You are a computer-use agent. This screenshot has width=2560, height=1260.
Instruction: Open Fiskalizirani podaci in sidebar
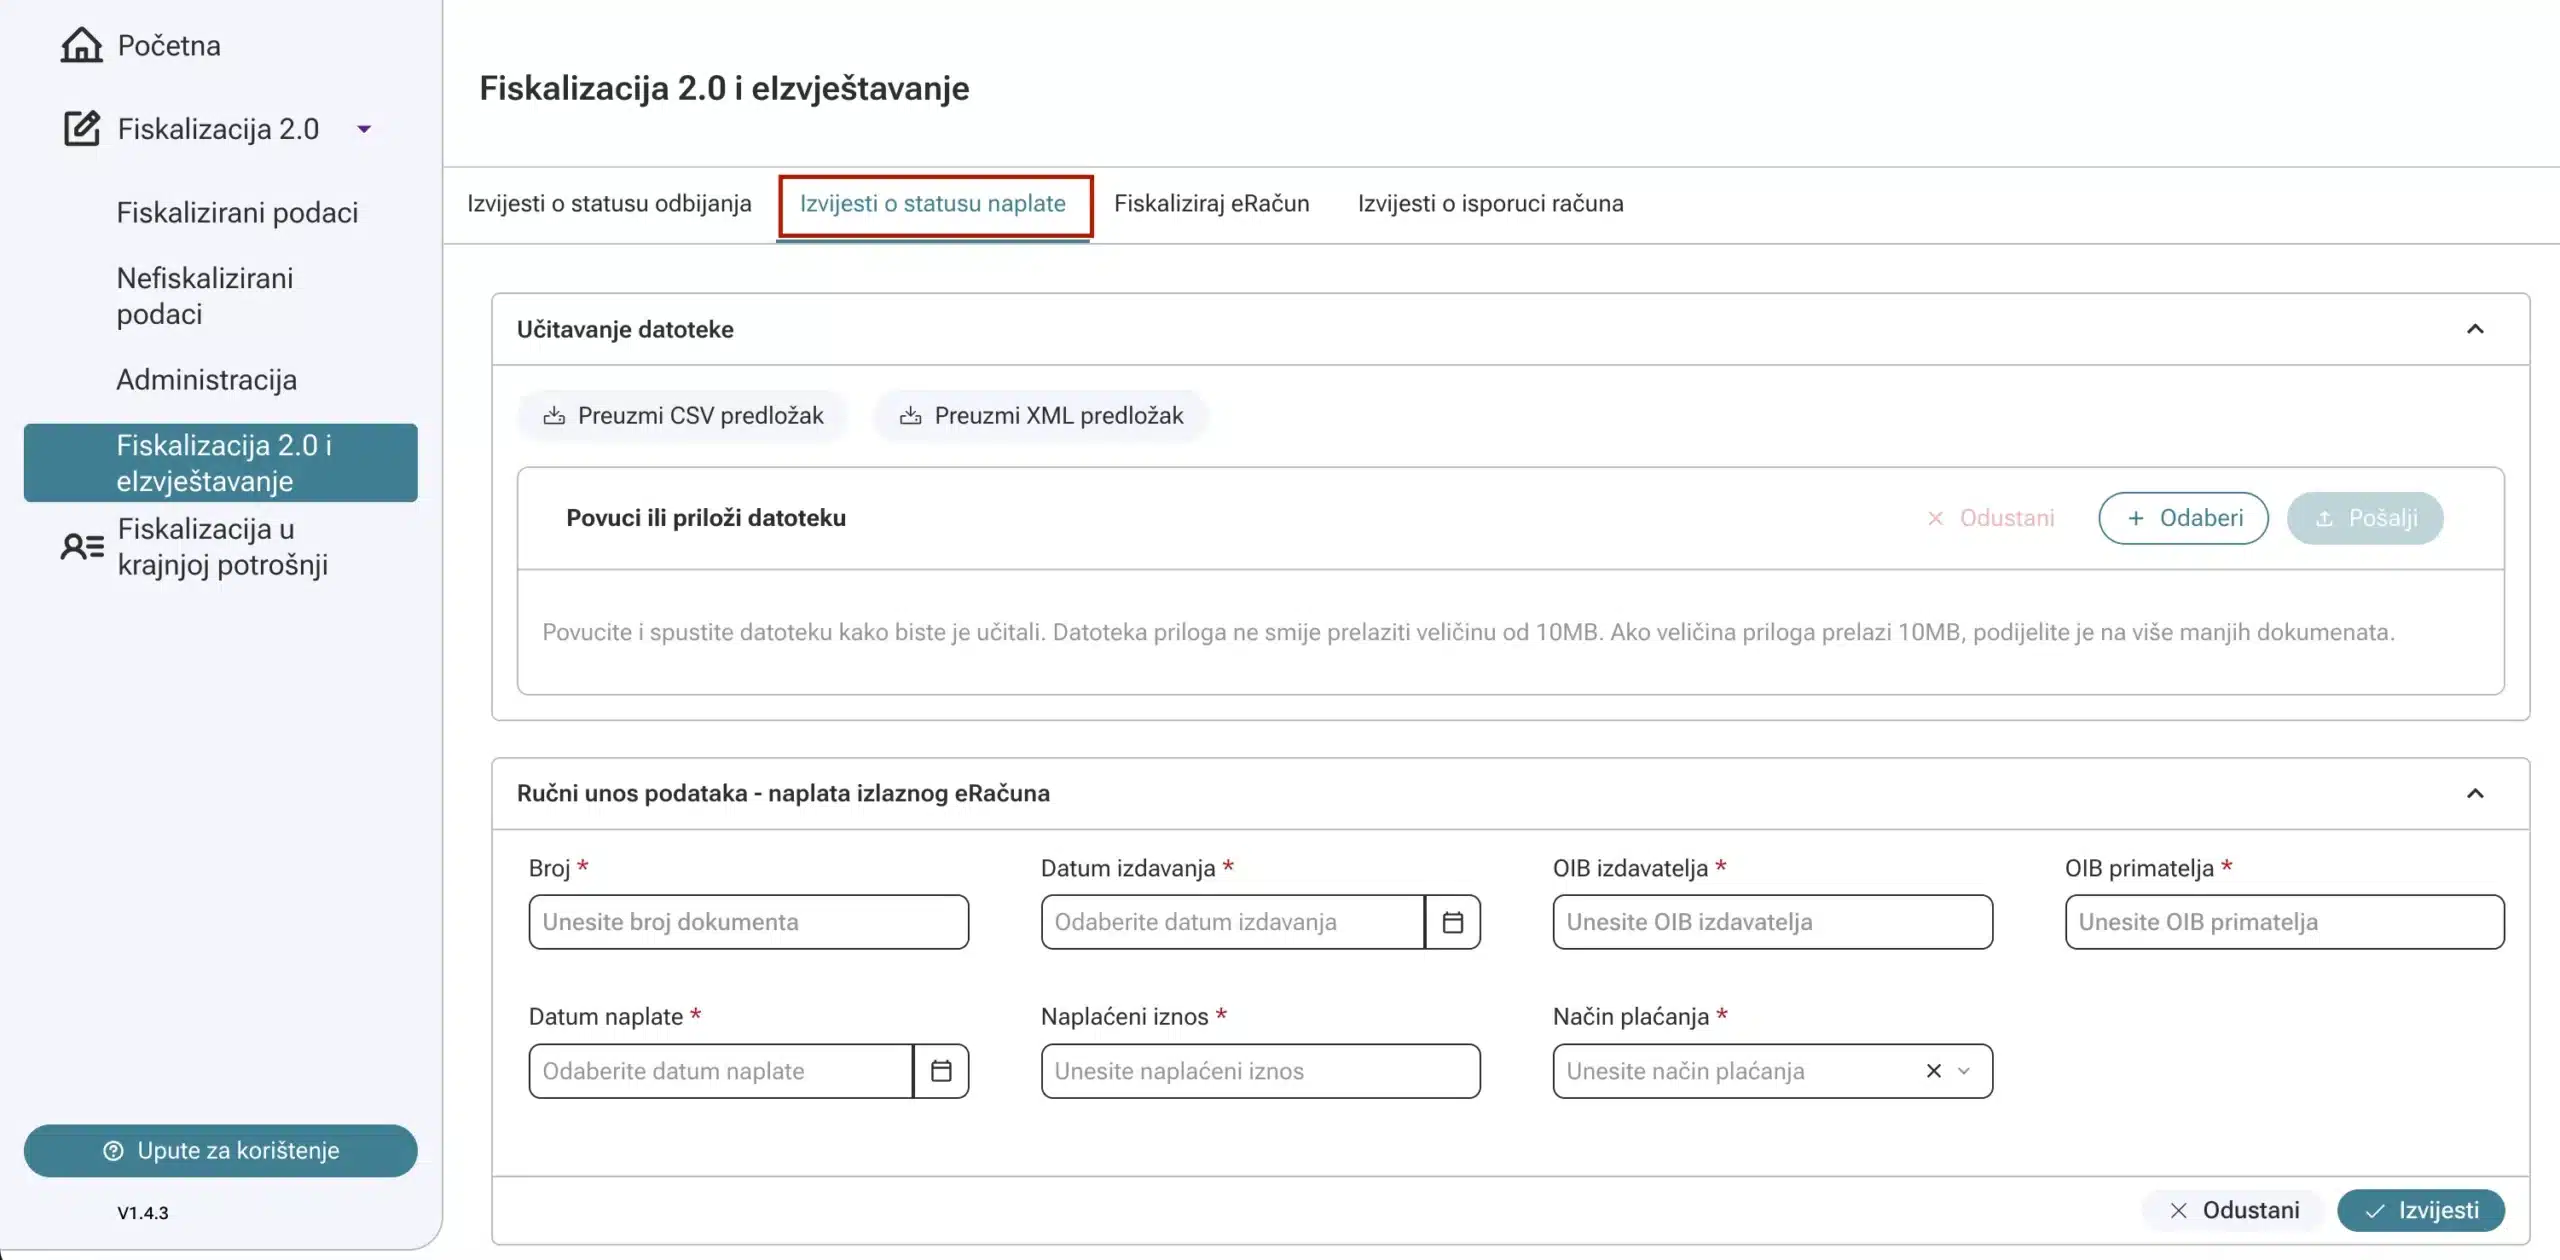coord(237,212)
